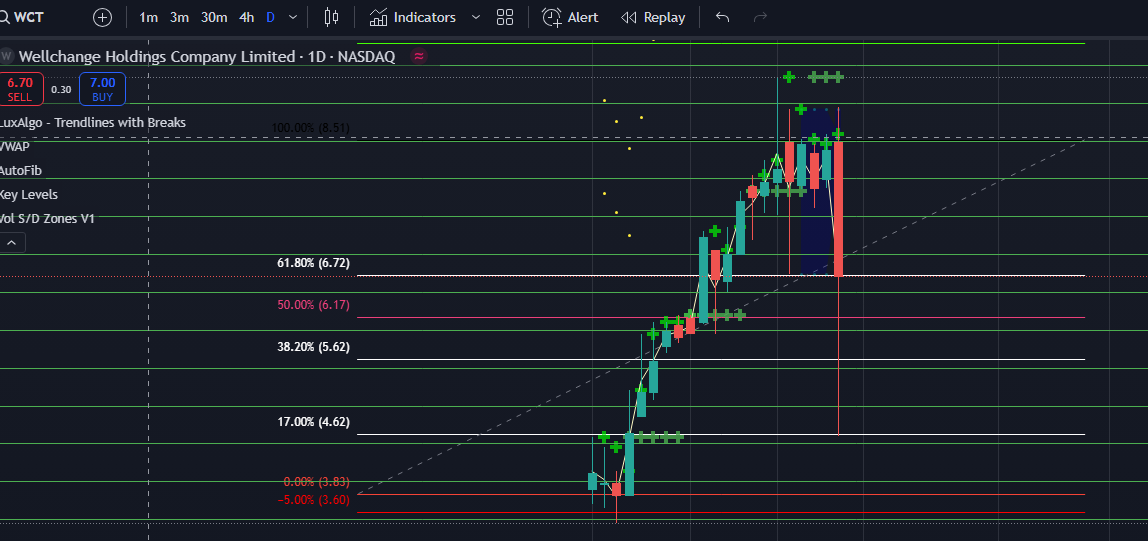The width and height of the screenshot is (1148, 541).
Task: Add a symbol to compare with plus icon
Action: tap(102, 18)
